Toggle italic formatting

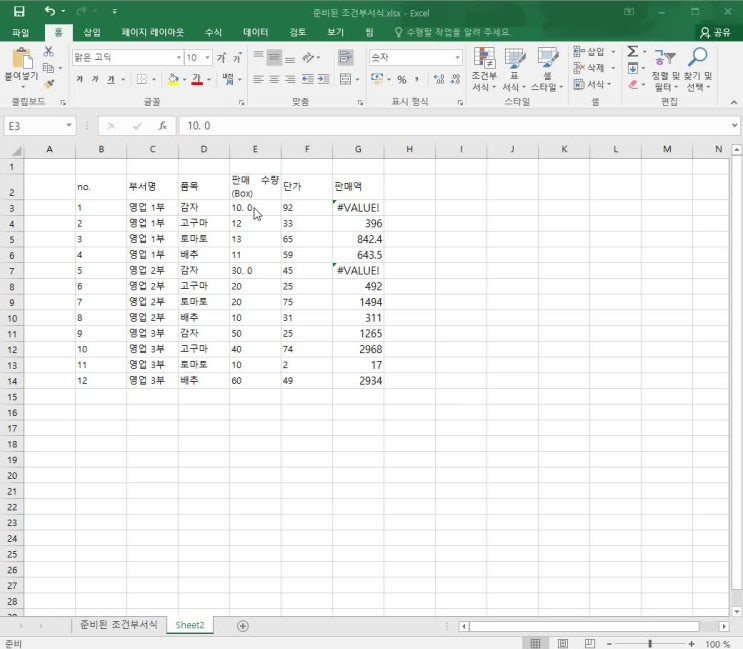point(95,79)
